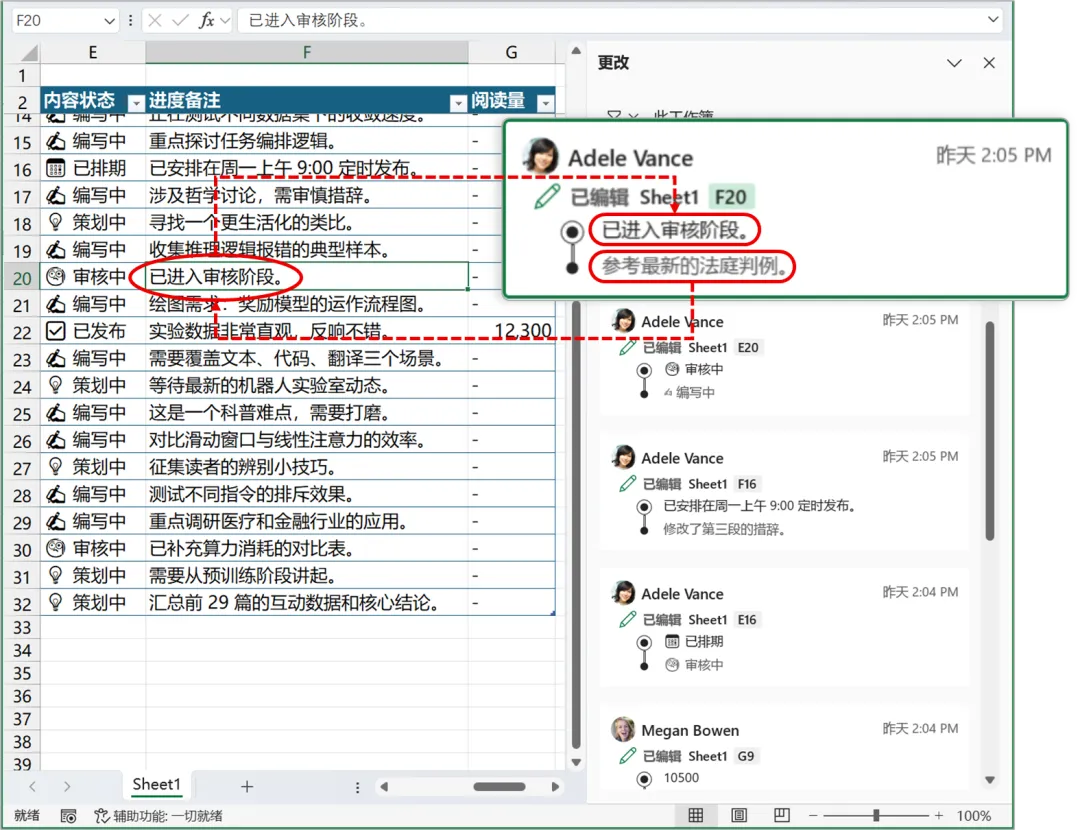Screen dimensions: 1080x830
Task: Cancel the formula entry with the X icon
Action: 155,21
